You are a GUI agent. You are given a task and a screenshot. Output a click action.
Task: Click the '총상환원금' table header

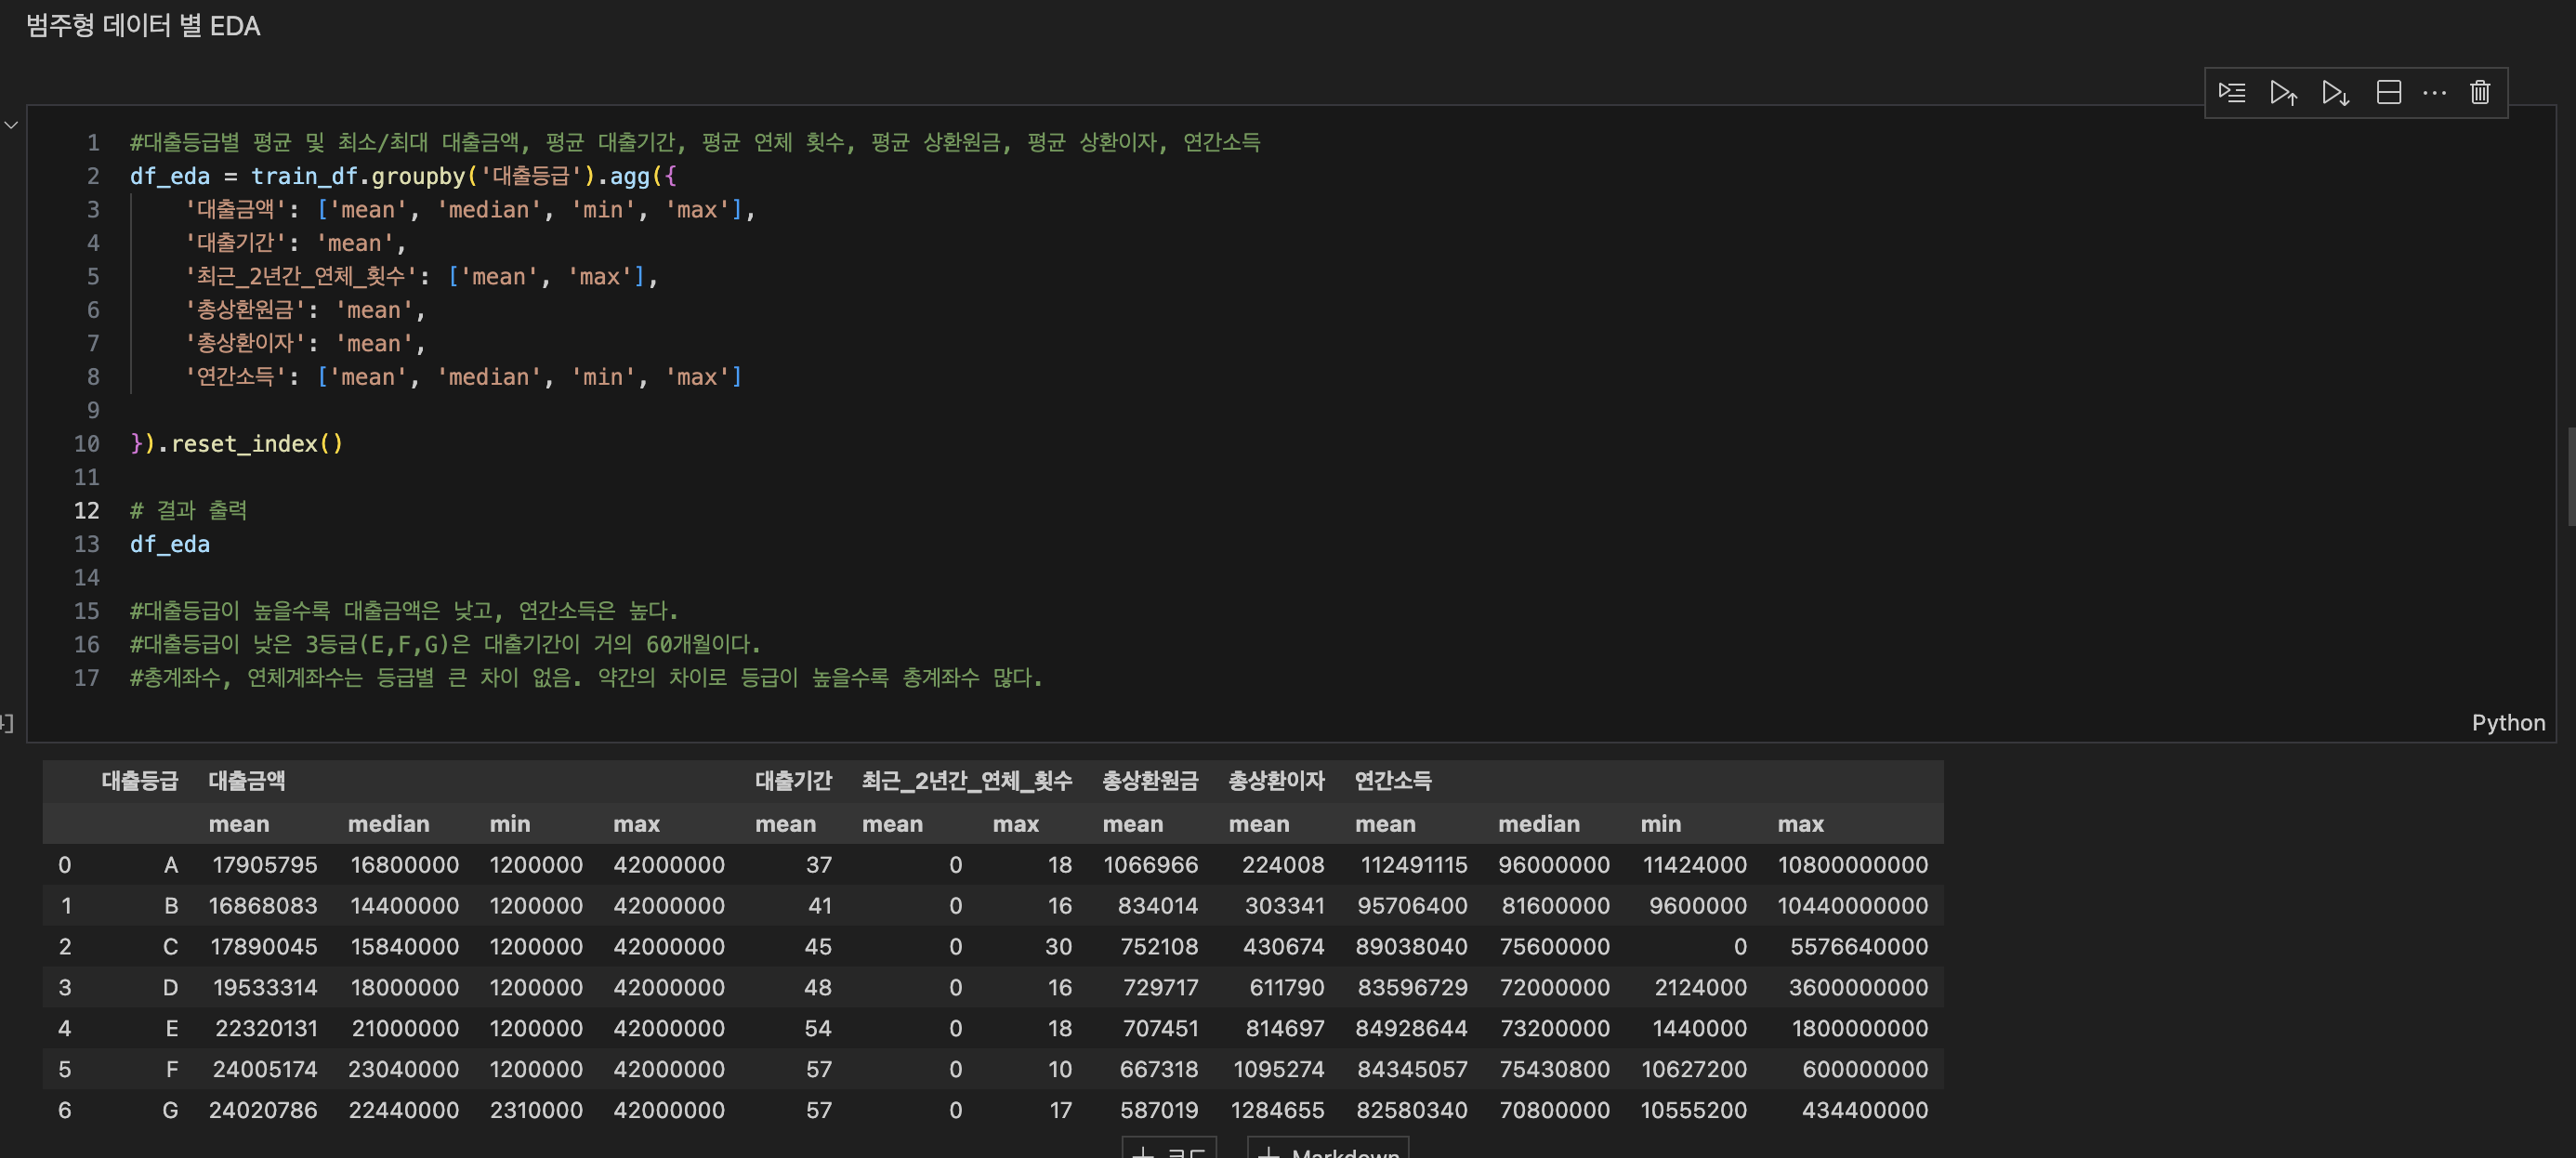click(1150, 781)
